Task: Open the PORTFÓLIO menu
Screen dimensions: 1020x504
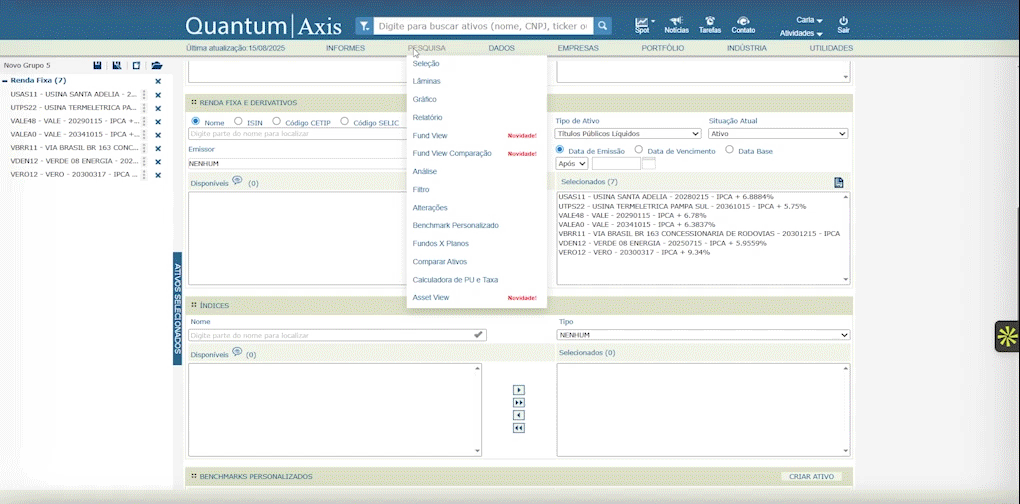Action: (662, 48)
